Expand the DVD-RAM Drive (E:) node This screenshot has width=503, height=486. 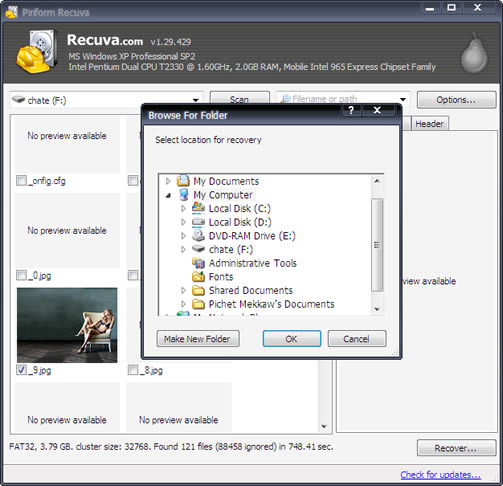click(183, 236)
